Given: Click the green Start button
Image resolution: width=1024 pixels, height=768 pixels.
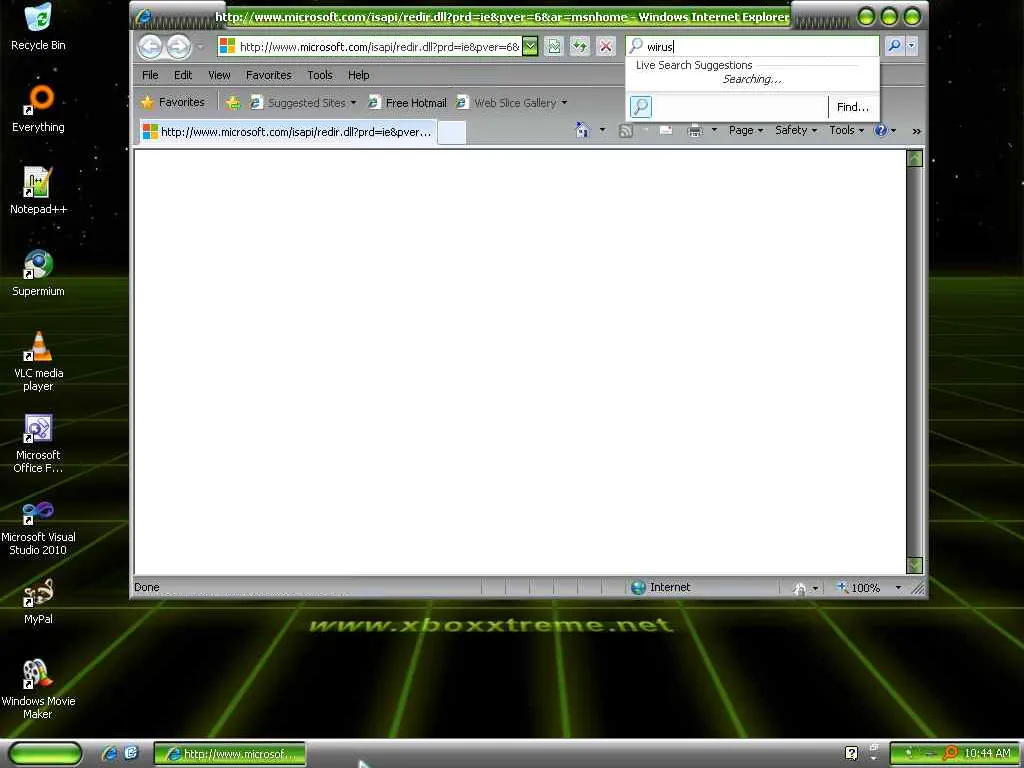Looking at the screenshot, I should coord(45,754).
